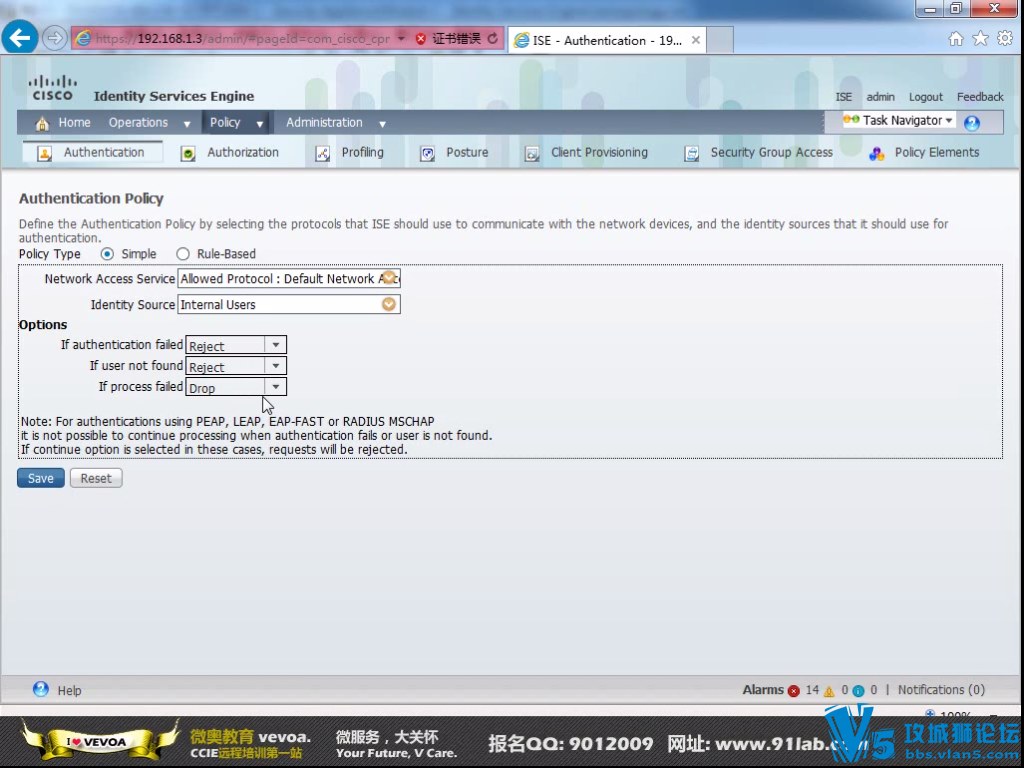This screenshot has height=768, width=1024.
Task: Expand the Identity Source selector
Action: 389,304
